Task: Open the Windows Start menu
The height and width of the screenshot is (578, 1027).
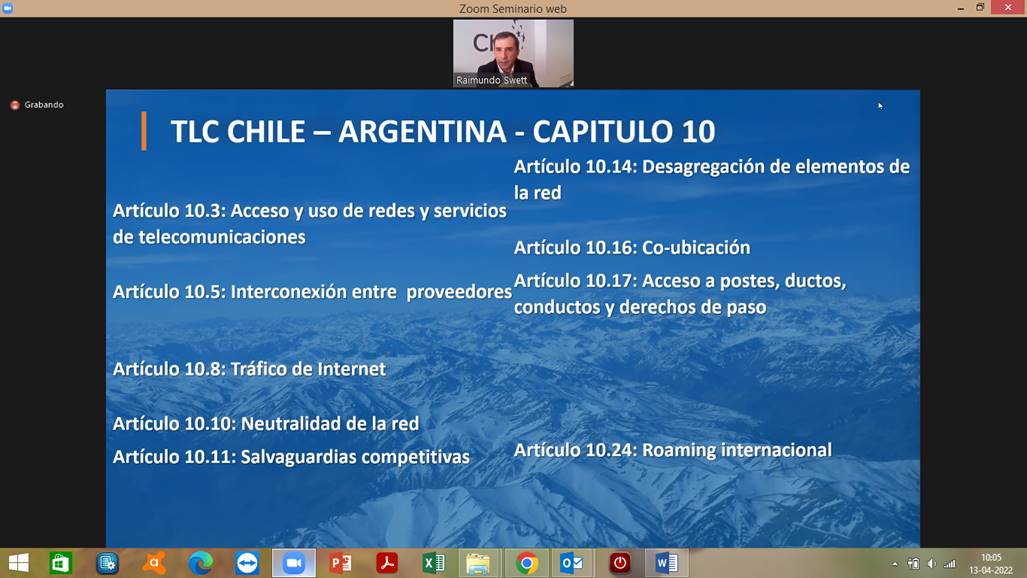Action: [x=18, y=563]
